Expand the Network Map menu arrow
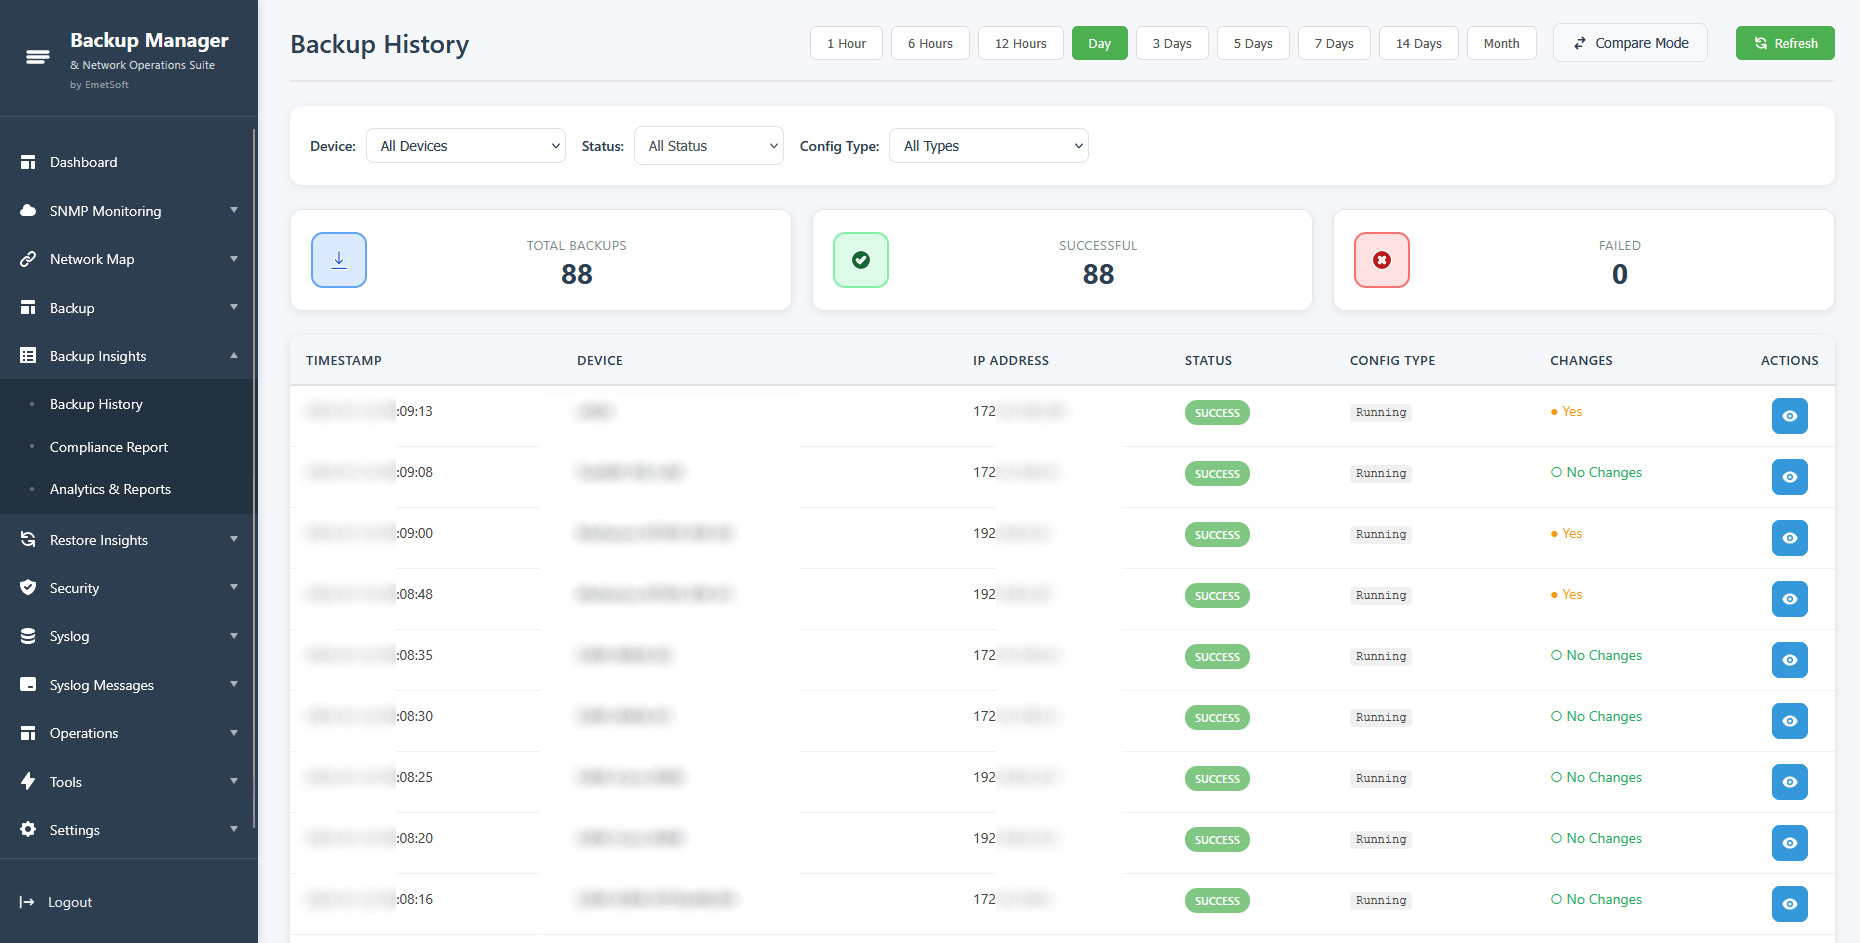This screenshot has height=943, width=1860. 234,258
